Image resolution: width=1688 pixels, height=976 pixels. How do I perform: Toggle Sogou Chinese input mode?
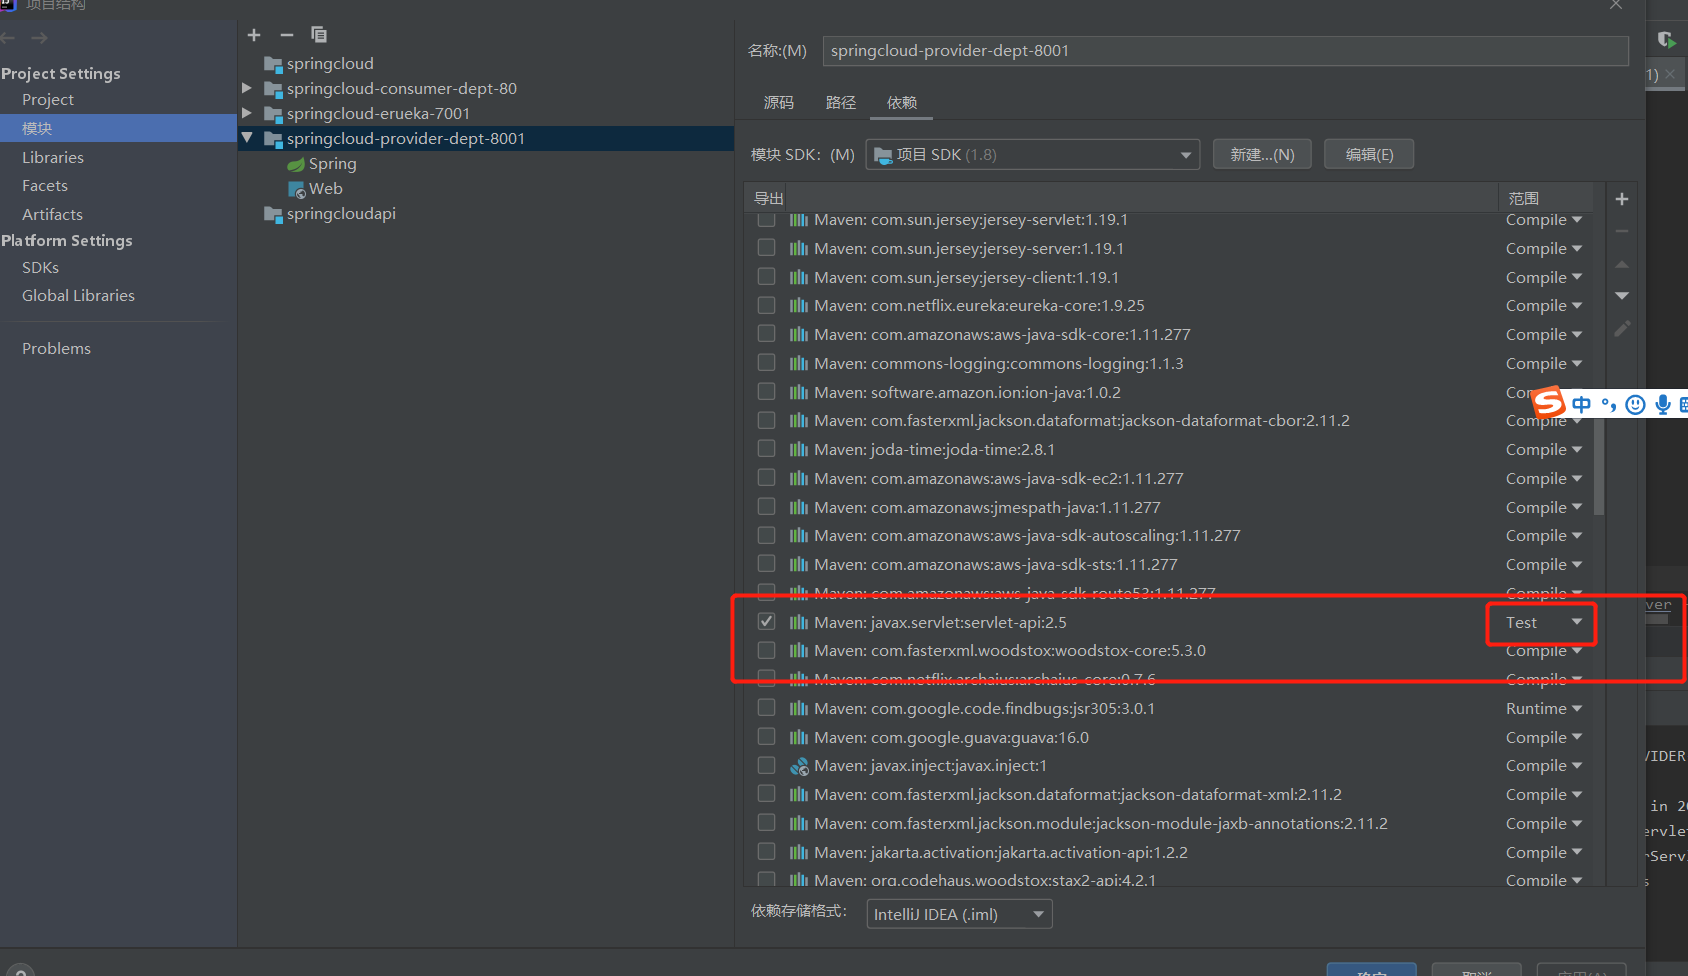click(1581, 404)
